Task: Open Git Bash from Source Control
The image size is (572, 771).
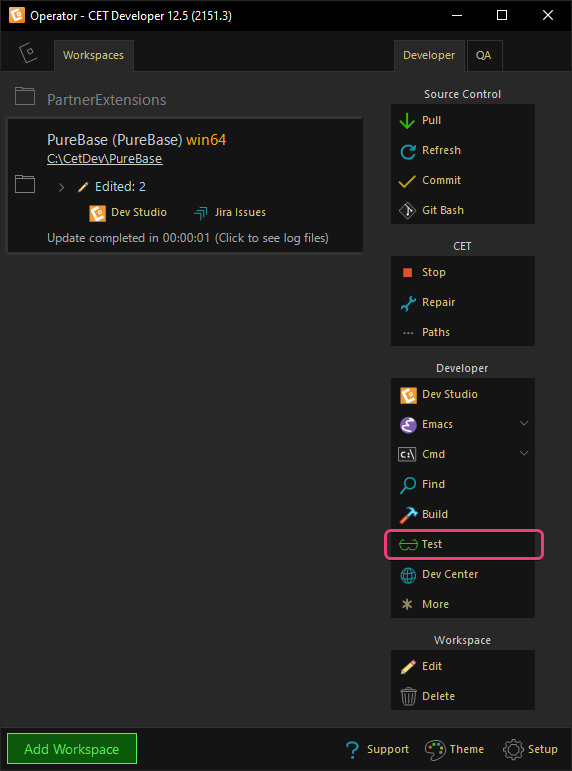Action: (462, 210)
